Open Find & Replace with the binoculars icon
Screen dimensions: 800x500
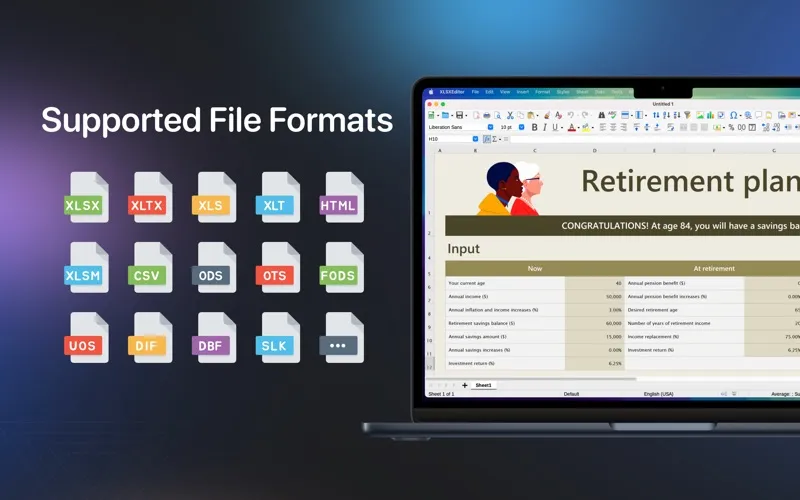(x=602, y=115)
